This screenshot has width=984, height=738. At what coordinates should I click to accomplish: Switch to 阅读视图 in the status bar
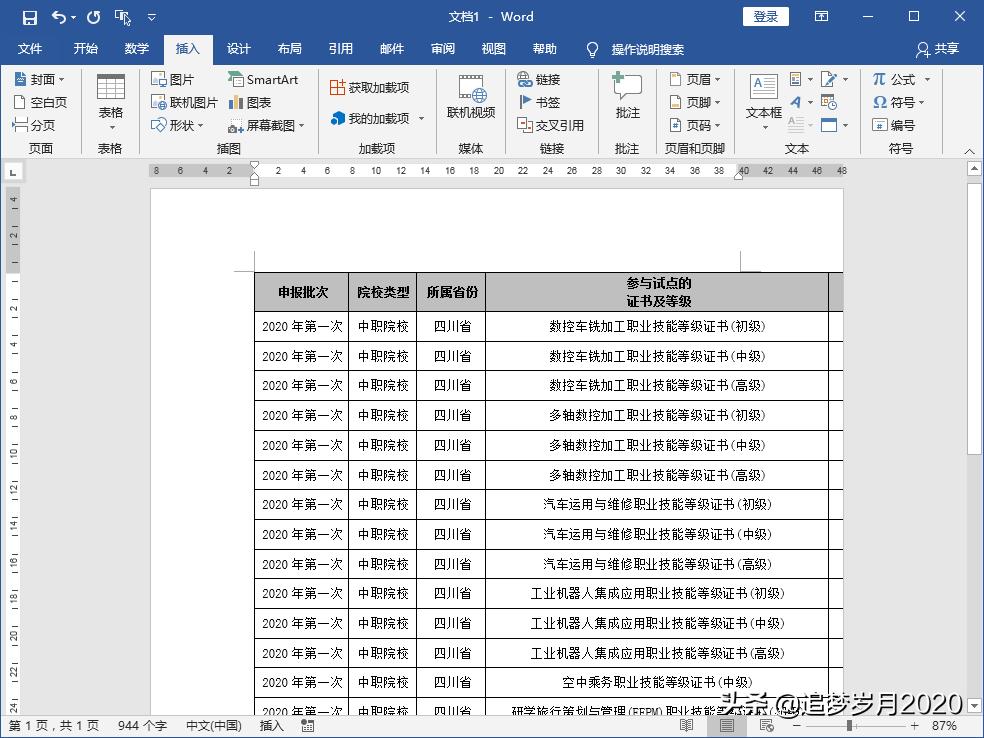coord(687,726)
